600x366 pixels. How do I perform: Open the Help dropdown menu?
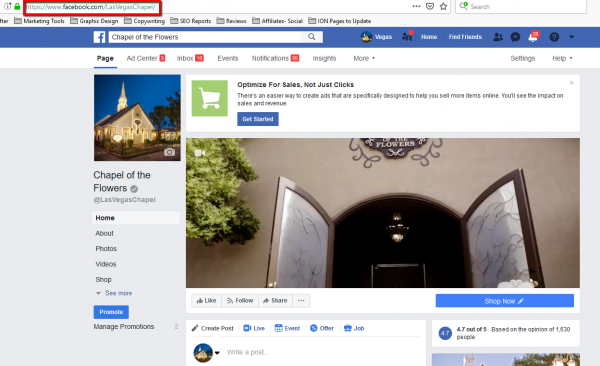coord(562,58)
